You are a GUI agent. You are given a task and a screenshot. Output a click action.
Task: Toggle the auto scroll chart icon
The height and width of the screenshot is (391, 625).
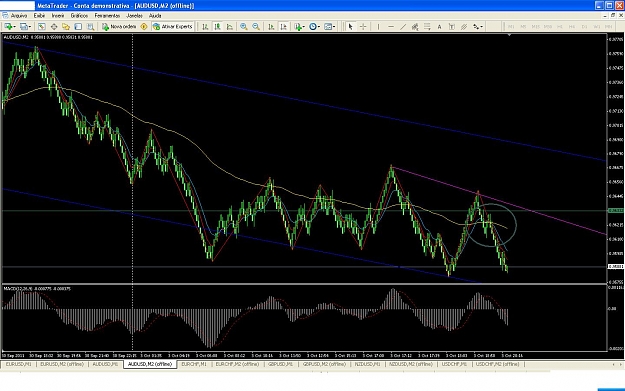[x=271, y=26]
